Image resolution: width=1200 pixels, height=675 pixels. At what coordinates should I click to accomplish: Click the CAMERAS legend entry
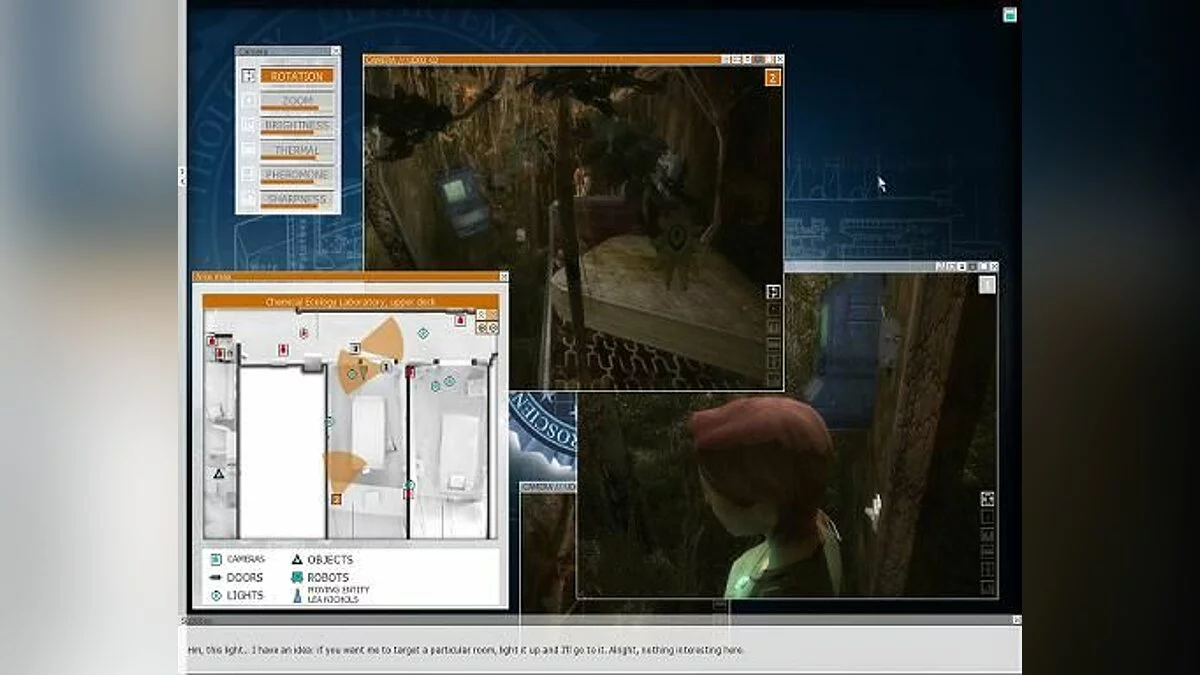tap(239, 559)
